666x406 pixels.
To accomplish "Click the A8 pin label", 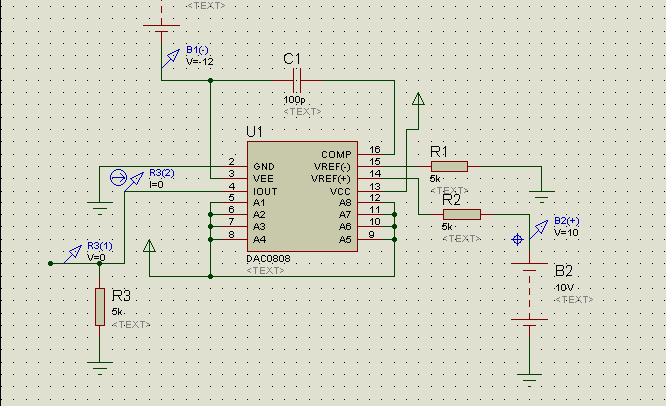I will point(345,203).
